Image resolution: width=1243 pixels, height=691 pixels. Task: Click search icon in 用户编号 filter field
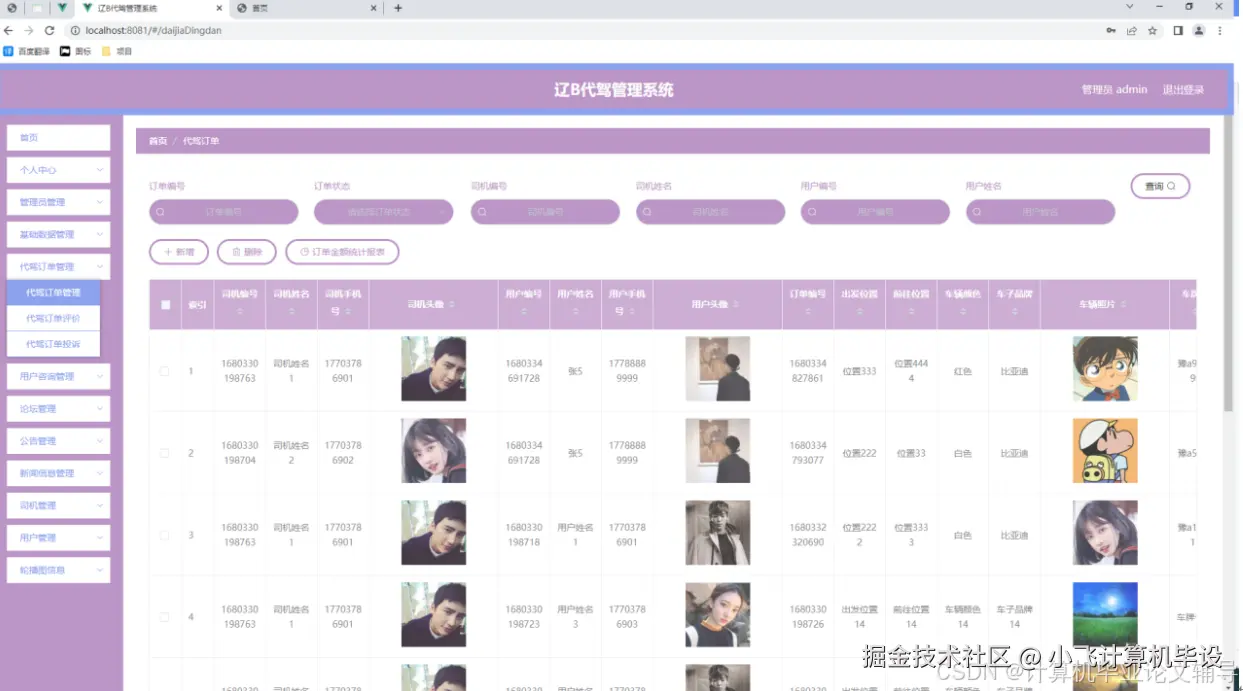(812, 212)
